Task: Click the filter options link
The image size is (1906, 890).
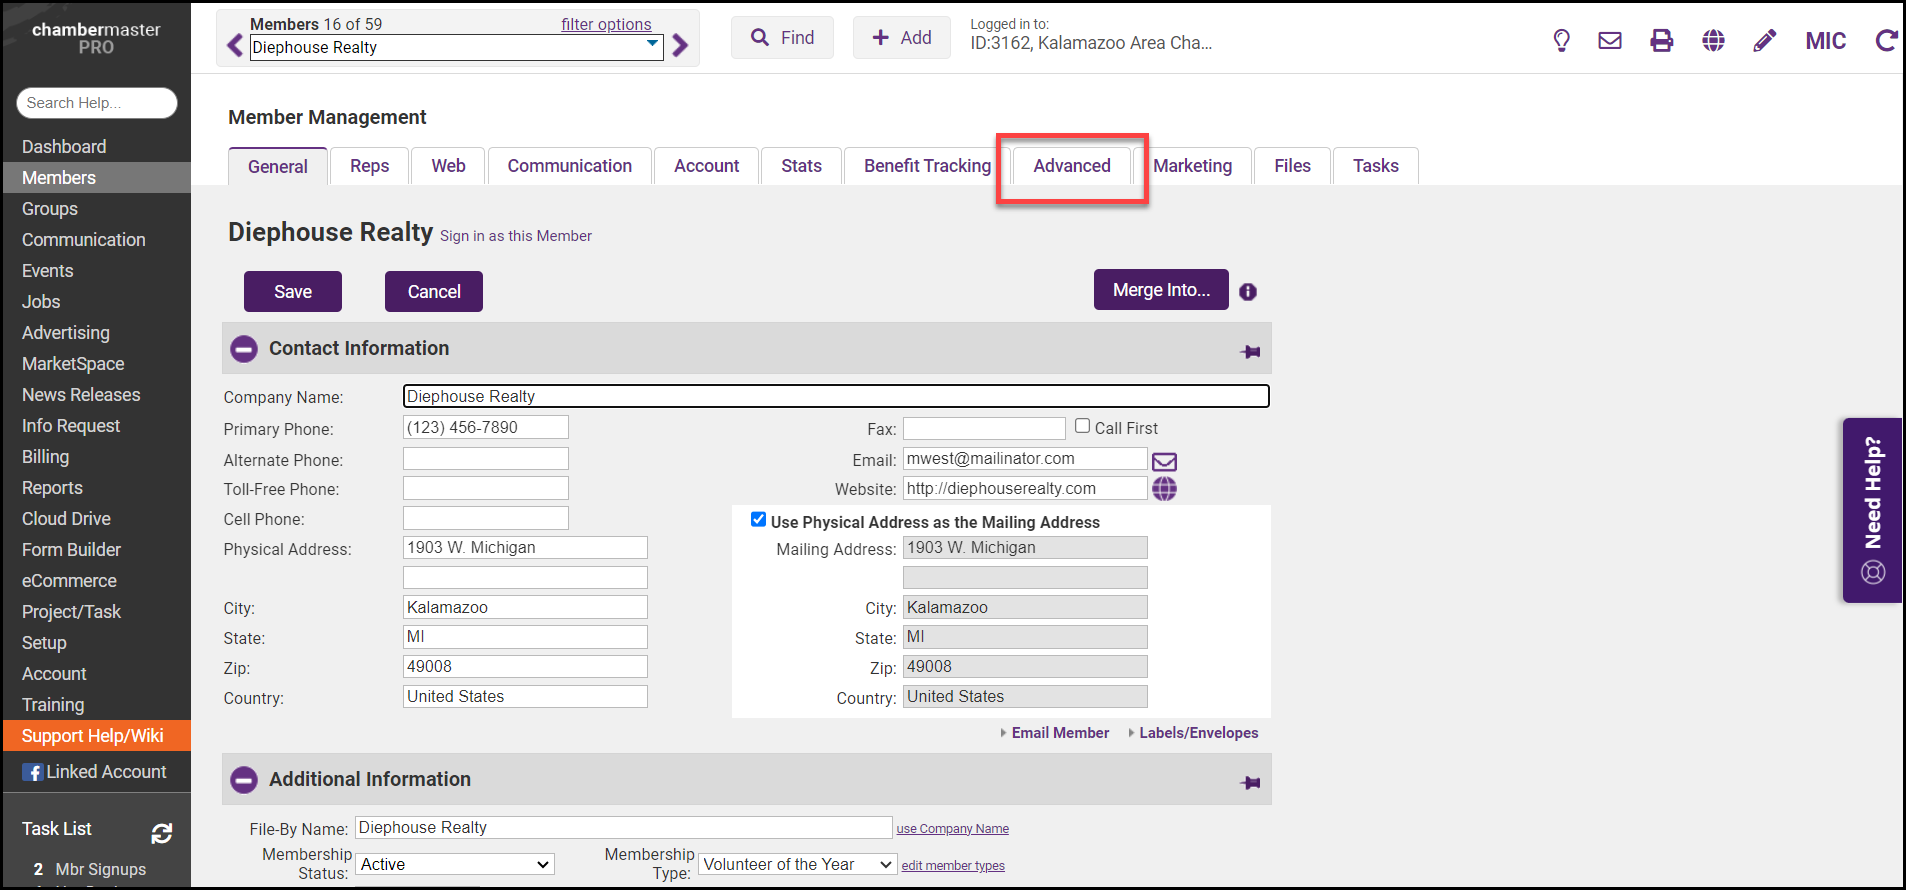Action: click(x=606, y=24)
